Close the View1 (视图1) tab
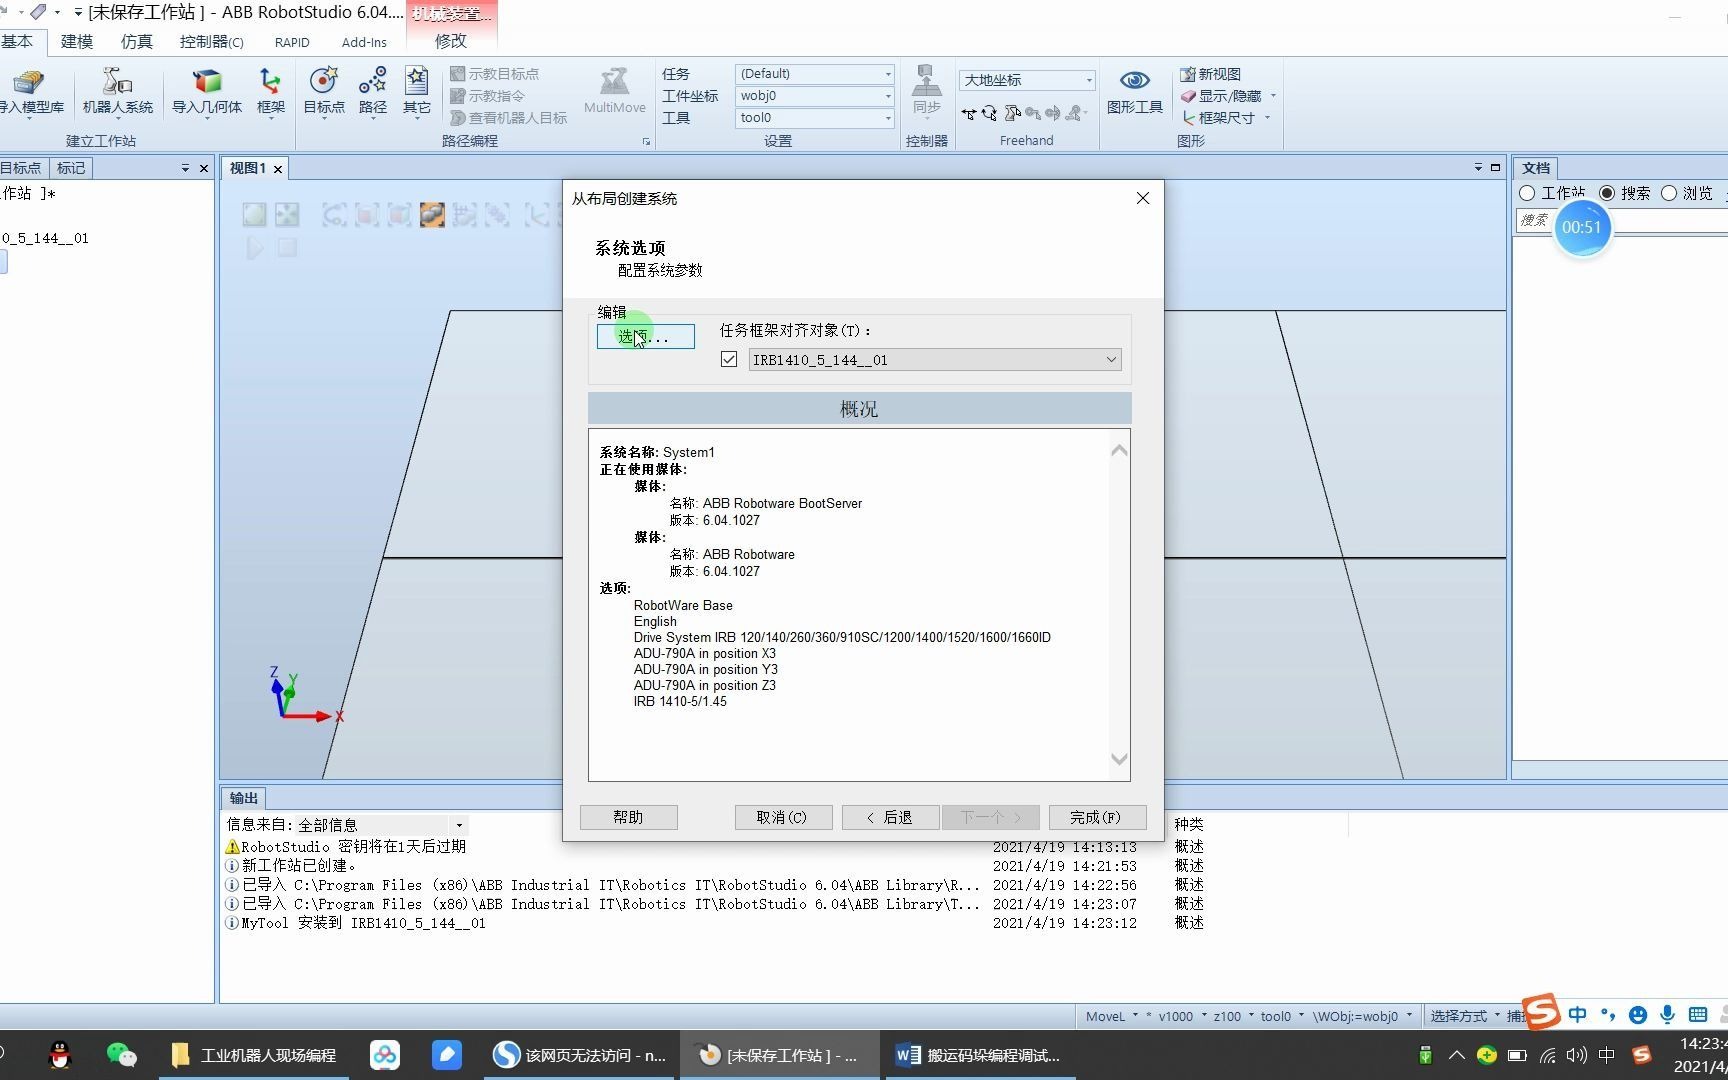This screenshot has height=1080, width=1728. pyautogui.click(x=278, y=169)
